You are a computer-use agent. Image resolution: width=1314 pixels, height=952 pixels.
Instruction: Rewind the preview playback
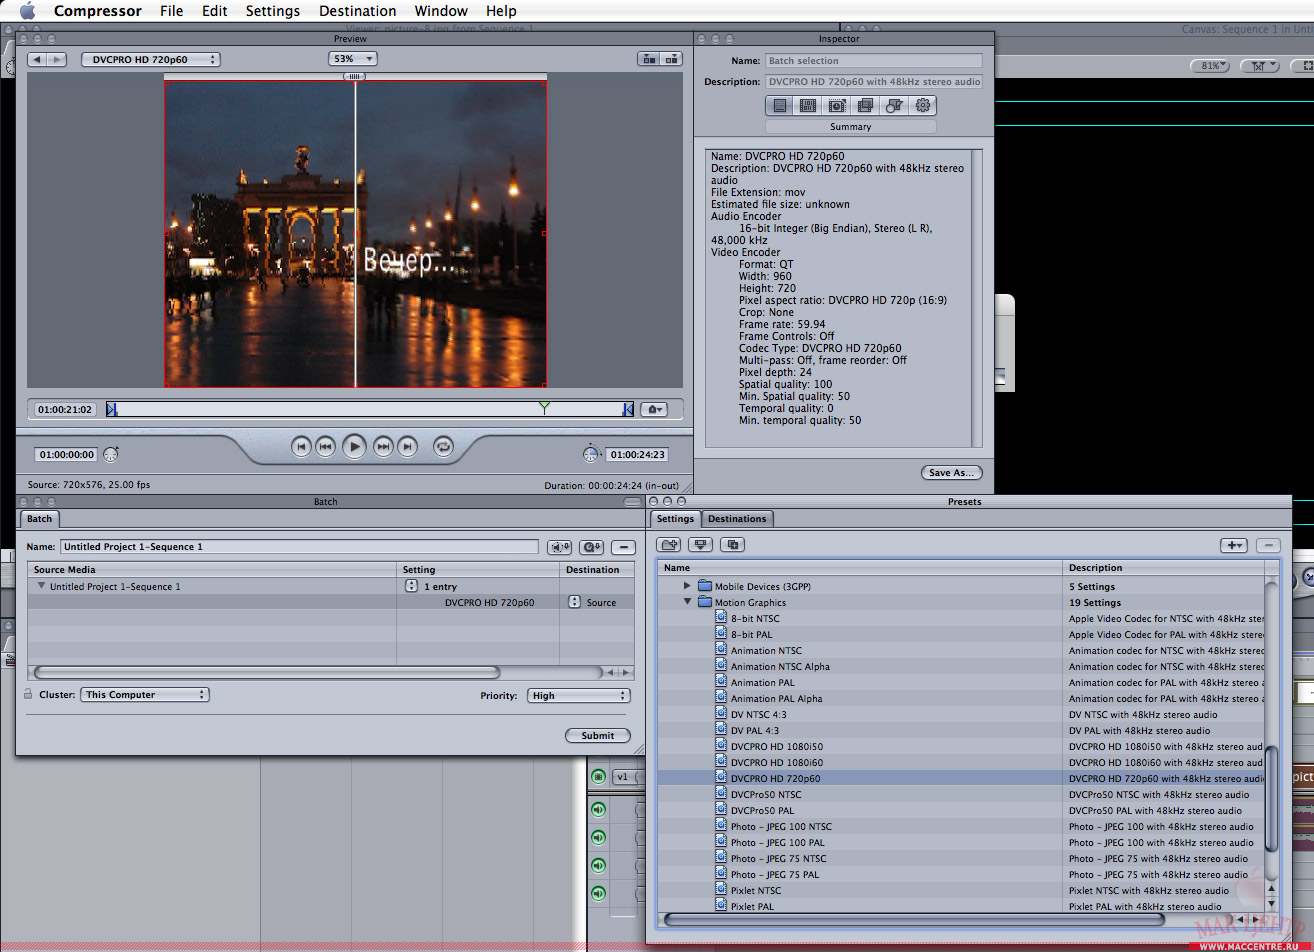[x=325, y=447]
